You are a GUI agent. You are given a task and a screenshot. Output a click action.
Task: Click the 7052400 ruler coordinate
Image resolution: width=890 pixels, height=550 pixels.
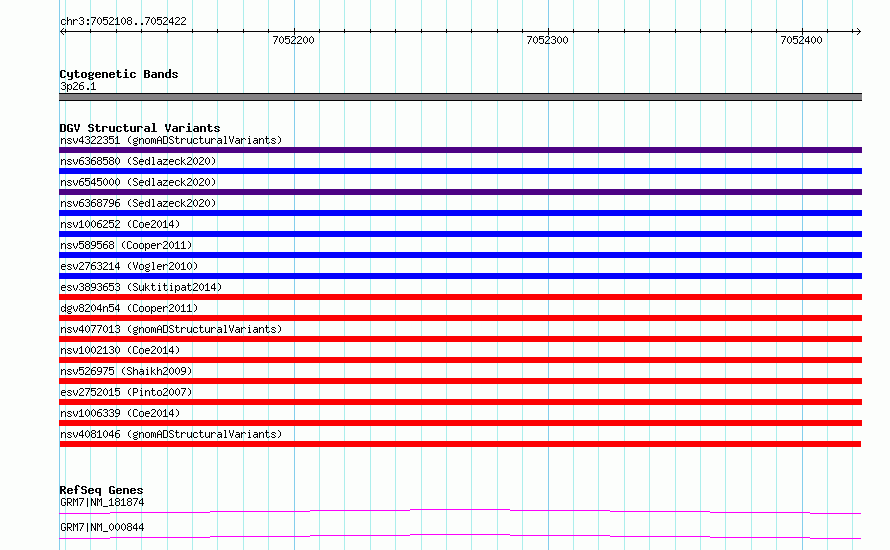(x=801, y=40)
